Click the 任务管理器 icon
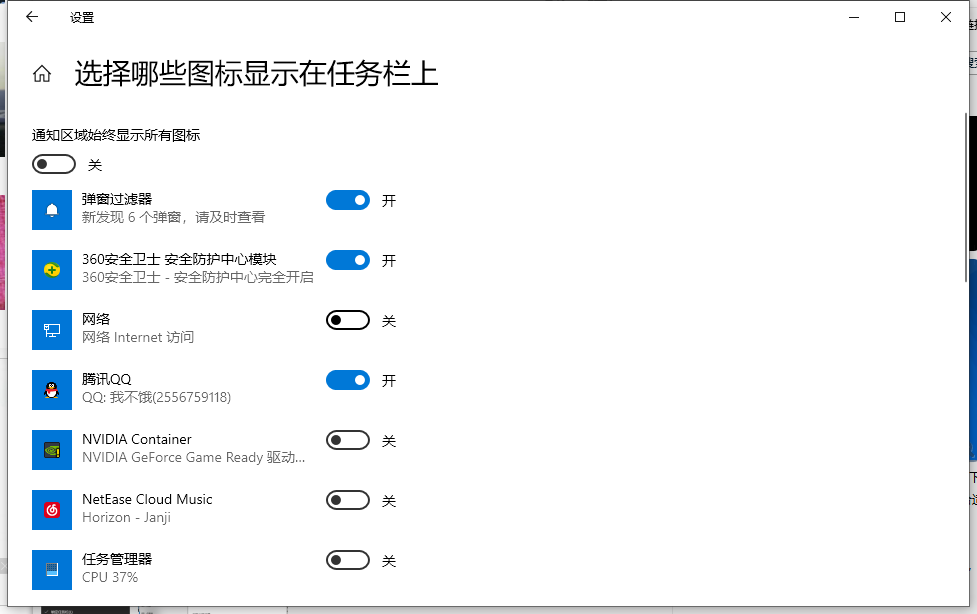 (52, 570)
